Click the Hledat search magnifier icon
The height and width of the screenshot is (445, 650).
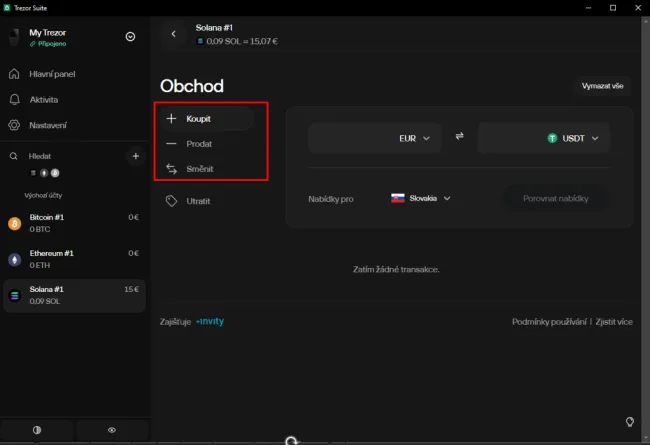click(x=14, y=156)
